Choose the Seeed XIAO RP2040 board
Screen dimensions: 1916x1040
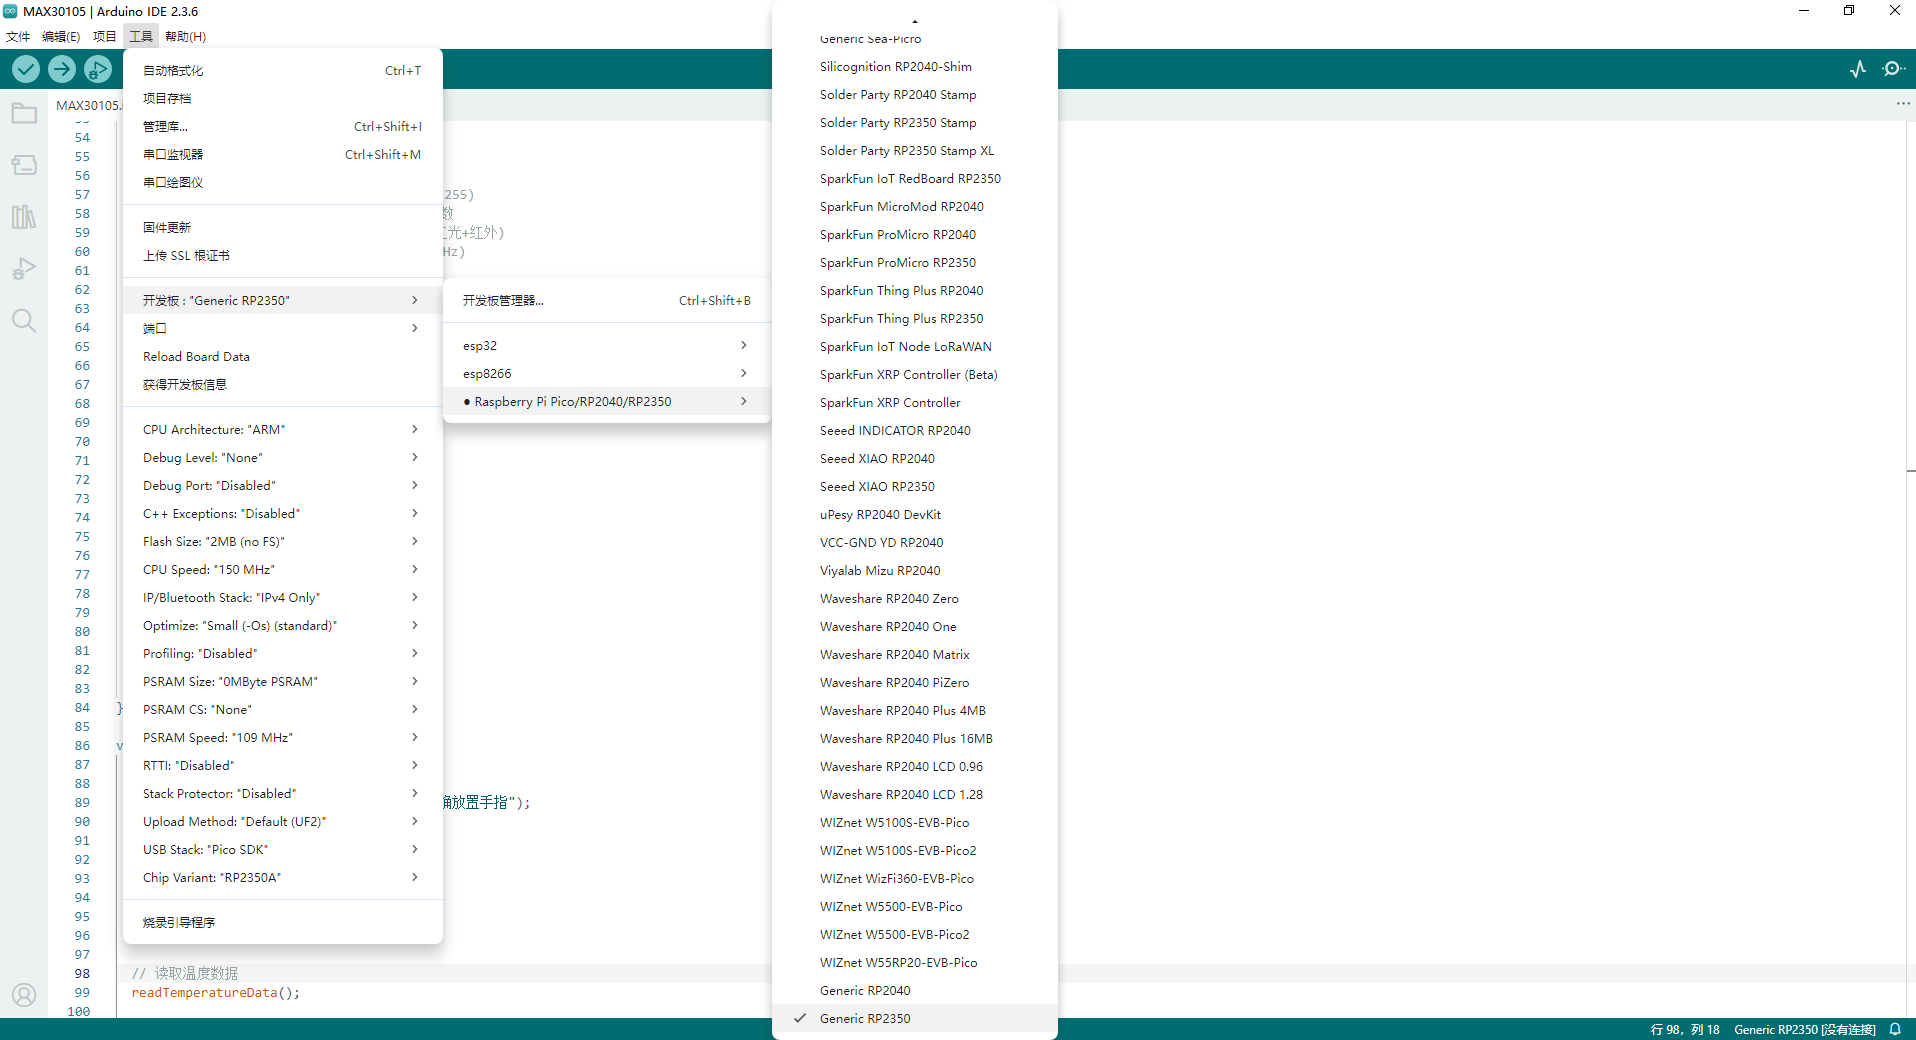[x=915, y=458]
